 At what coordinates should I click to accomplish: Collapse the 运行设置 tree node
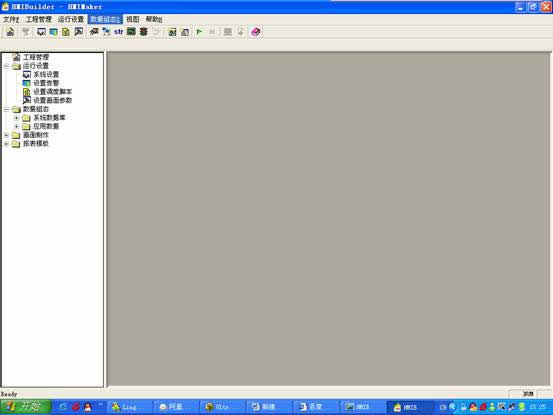(x=6, y=66)
